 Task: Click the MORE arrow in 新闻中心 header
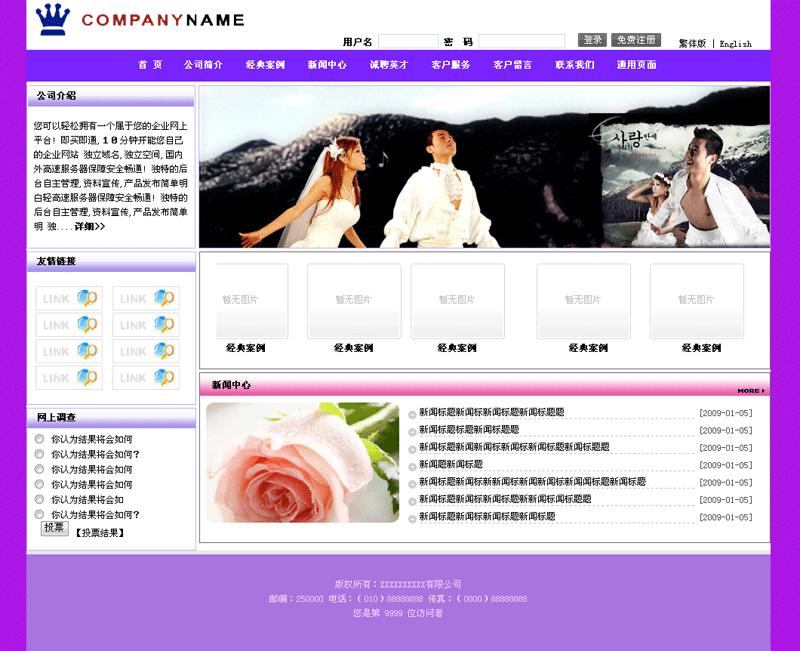tap(751, 390)
